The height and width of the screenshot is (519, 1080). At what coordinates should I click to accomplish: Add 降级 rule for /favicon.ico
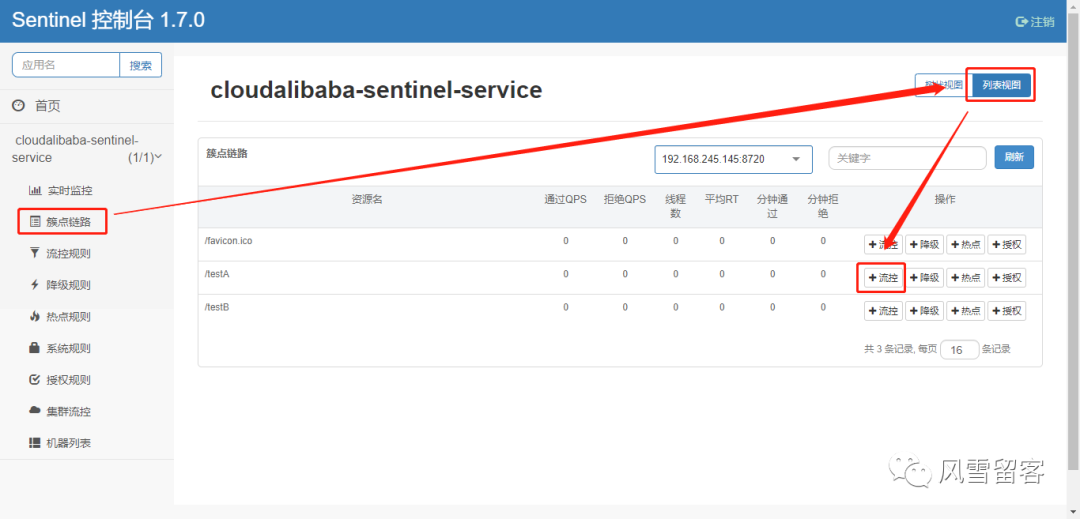click(924, 244)
